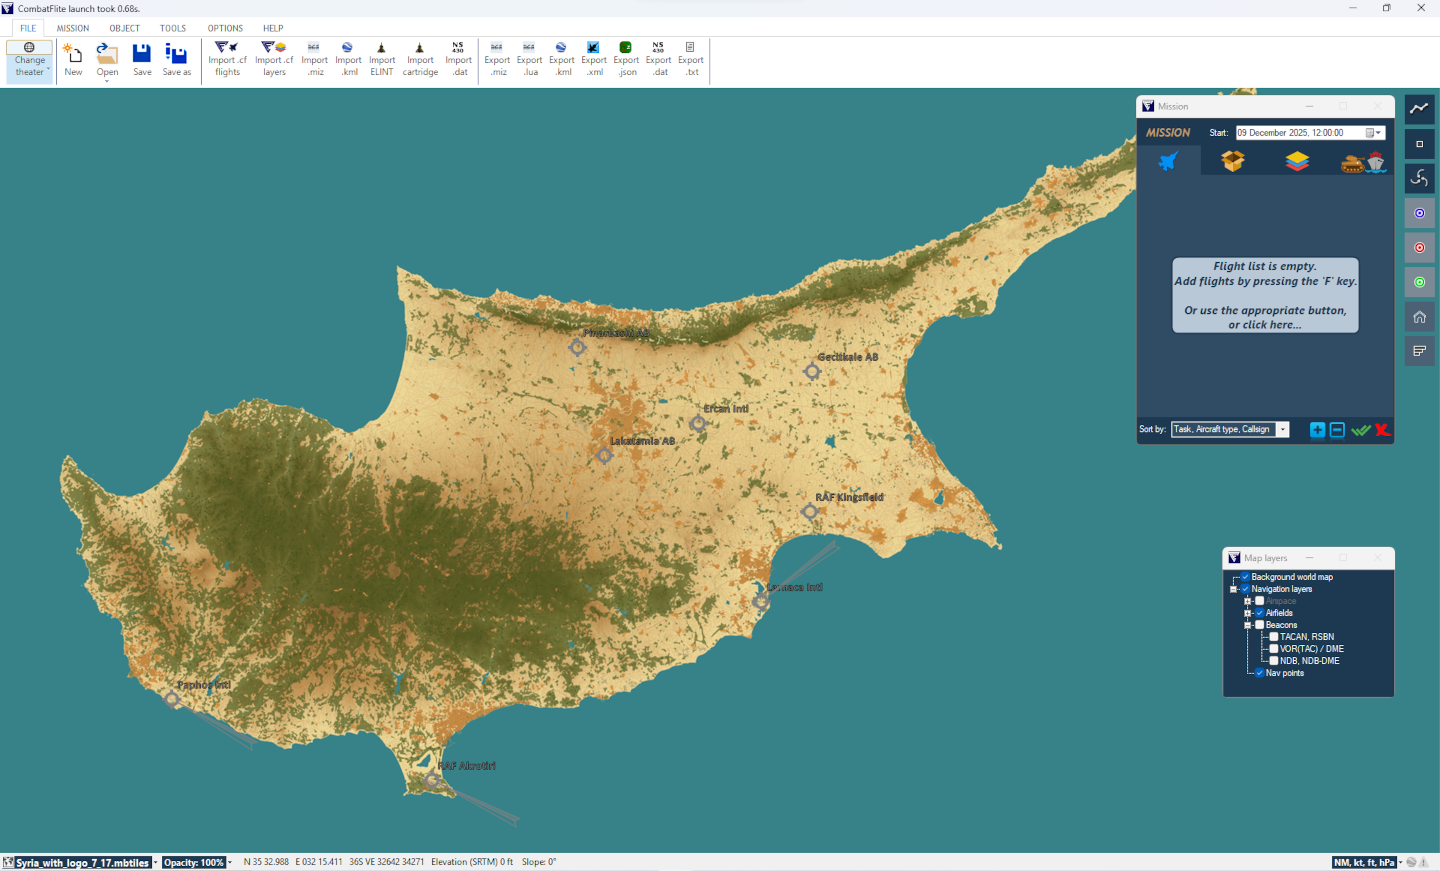Click the red target circle sidebar icon
Image resolution: width=1440 pixels, height=871 pixels.
point(1419,248)
